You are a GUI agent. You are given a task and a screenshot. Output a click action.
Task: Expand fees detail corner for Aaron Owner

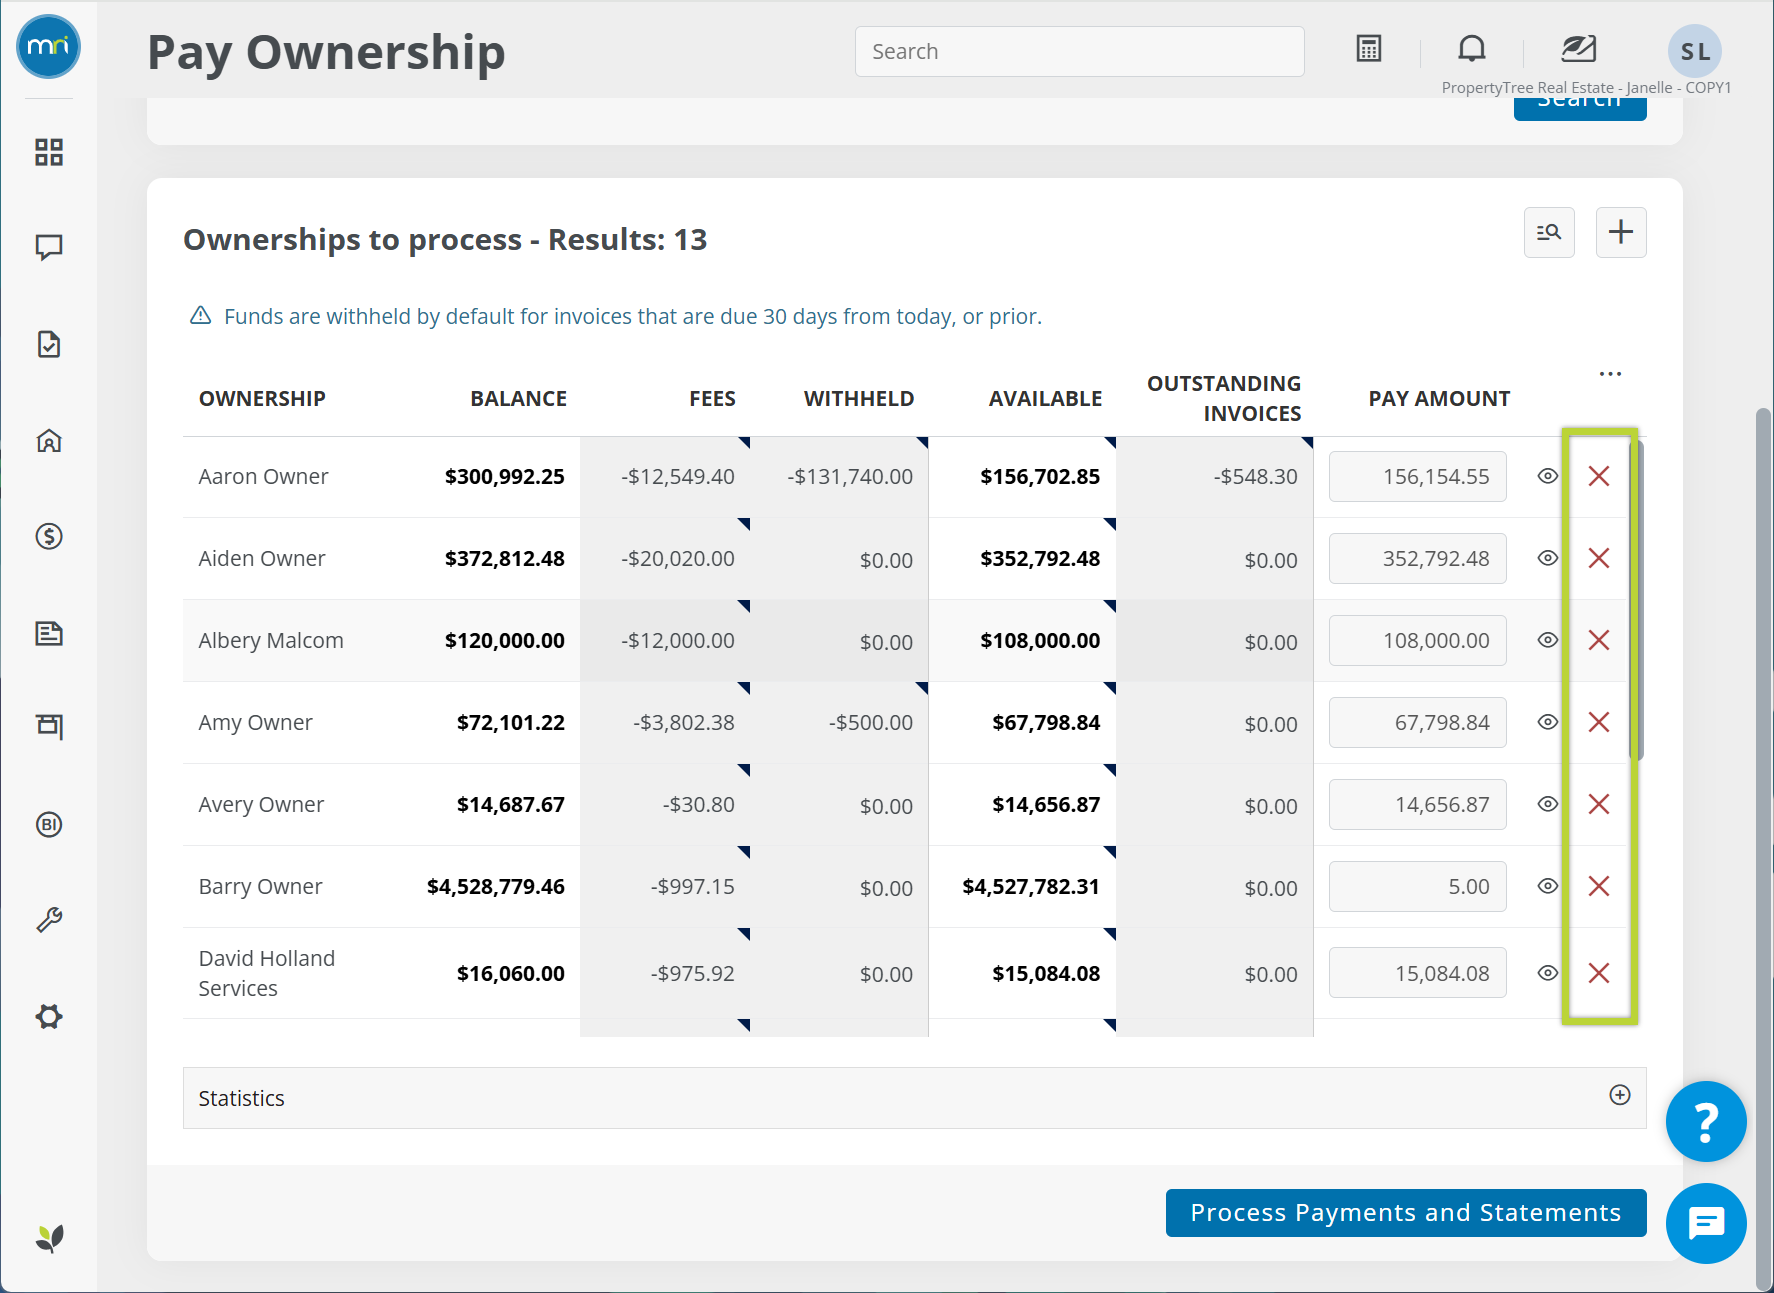(745, 442)
